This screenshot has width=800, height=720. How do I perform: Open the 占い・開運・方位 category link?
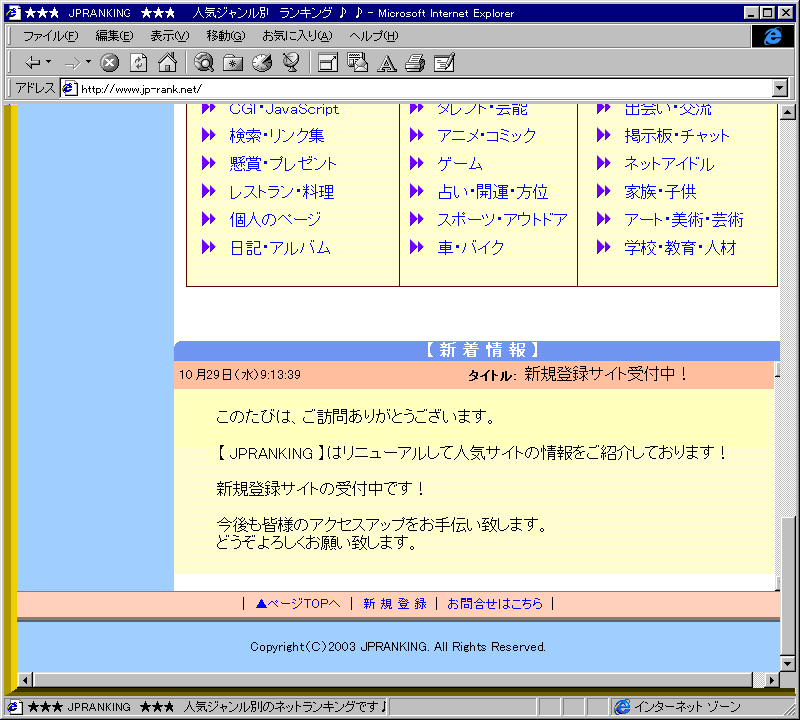[493, 192]
